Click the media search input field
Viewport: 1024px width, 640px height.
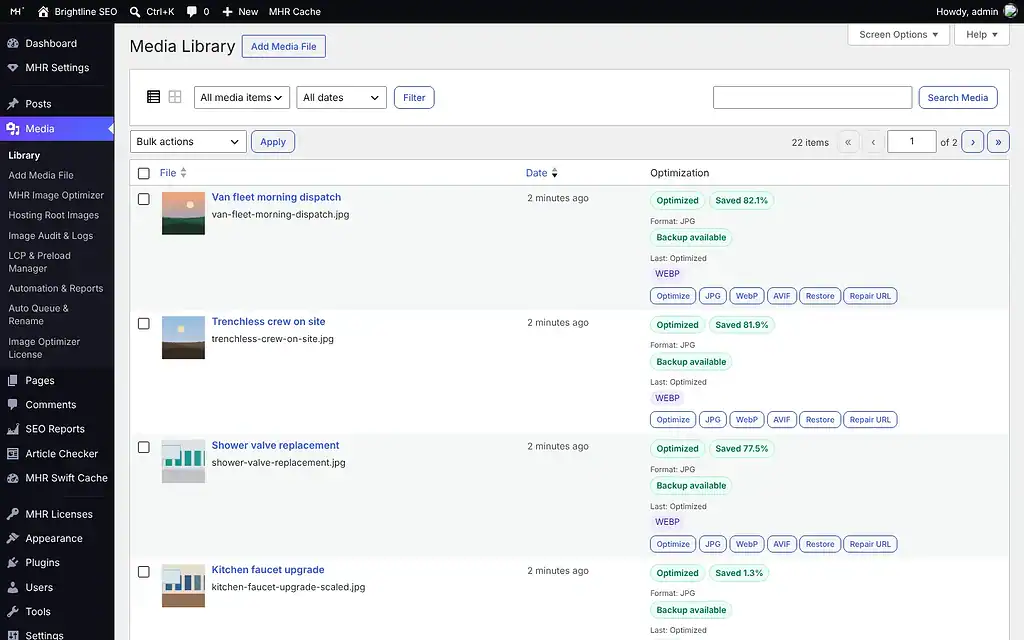812,97
